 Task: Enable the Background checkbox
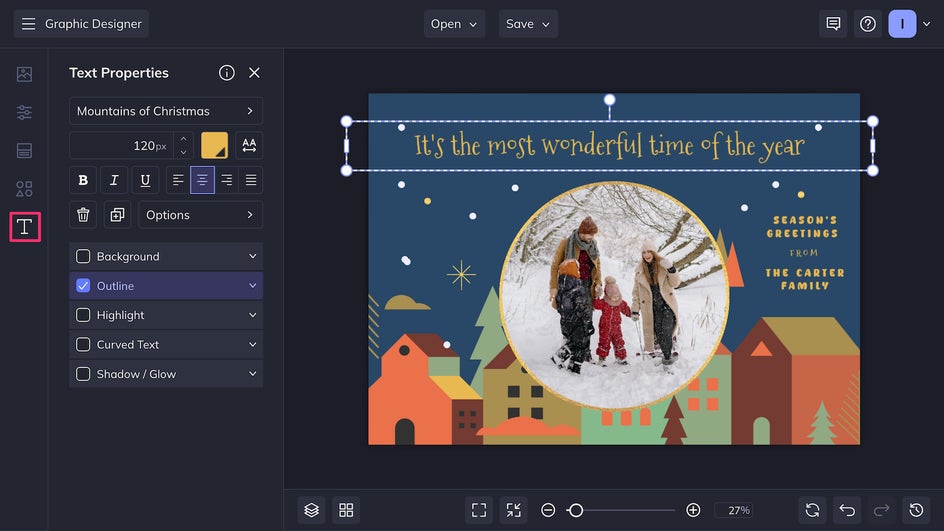(x=83, y=256)
